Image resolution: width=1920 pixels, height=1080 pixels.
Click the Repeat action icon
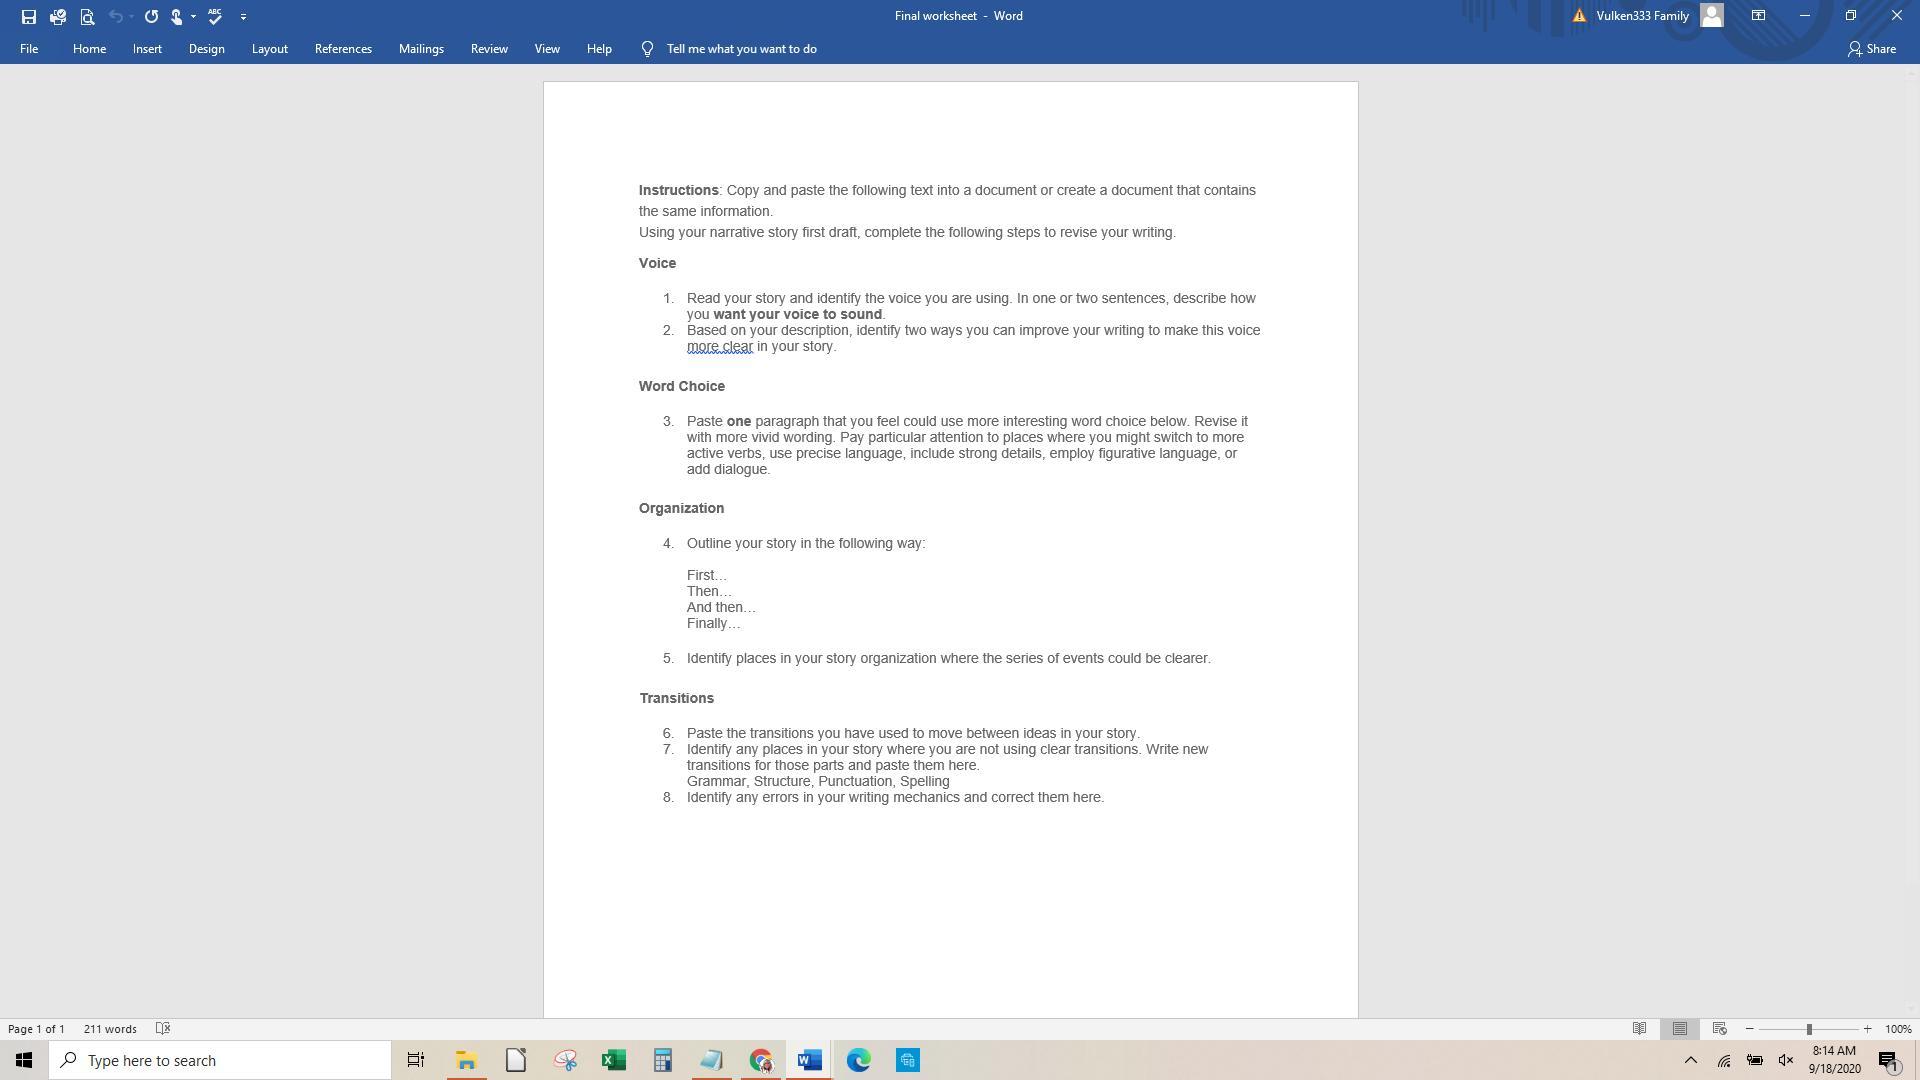tap(151, 16)
